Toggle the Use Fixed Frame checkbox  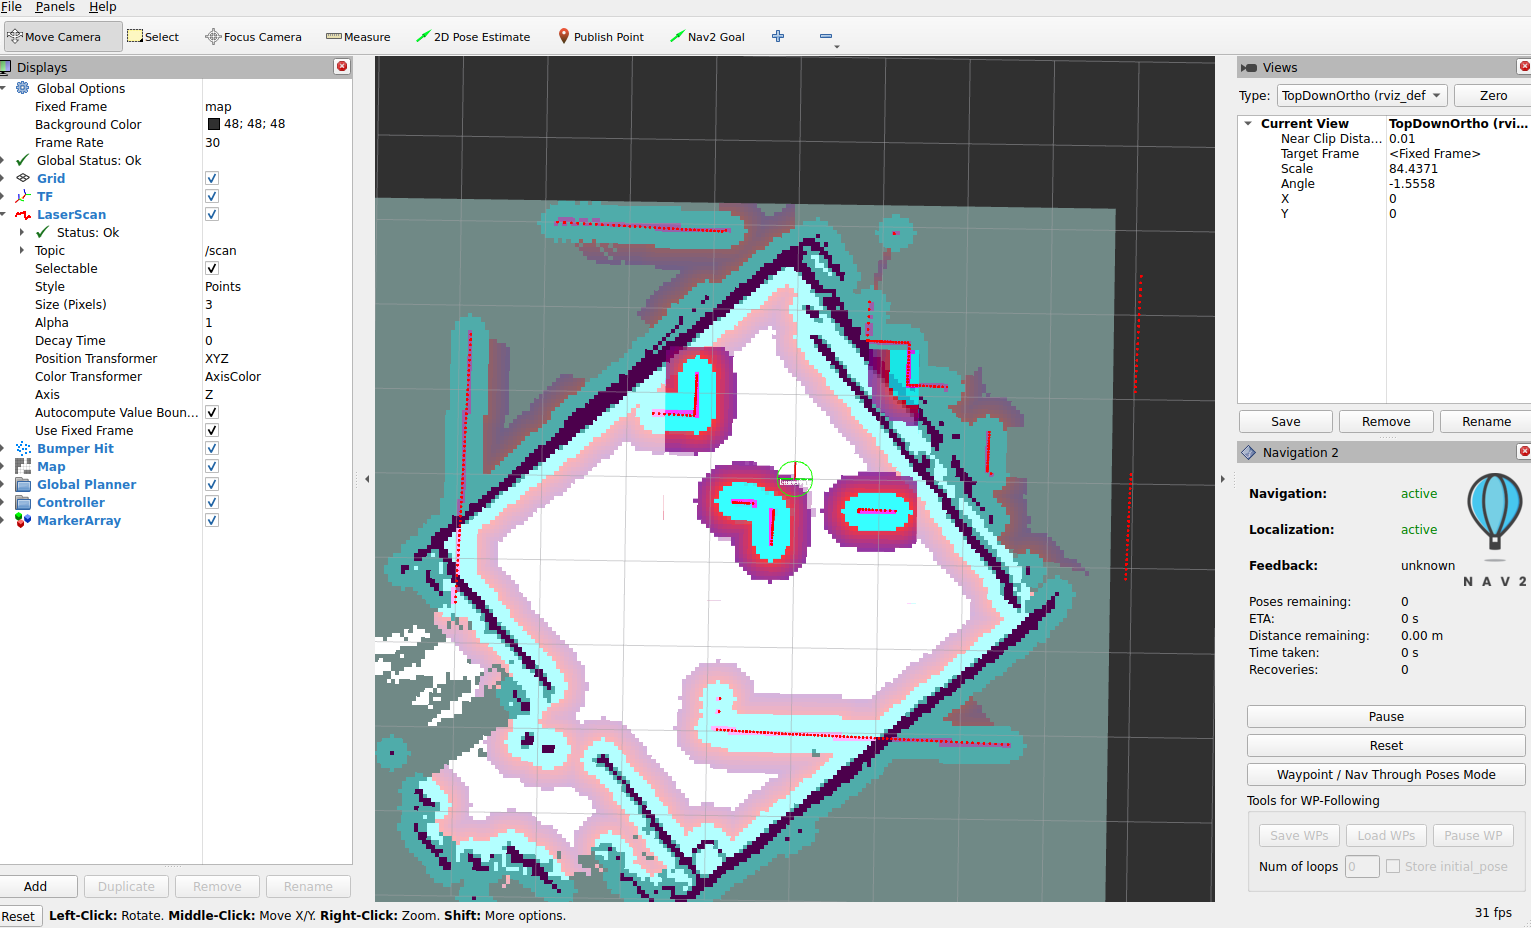coord(212,430)
